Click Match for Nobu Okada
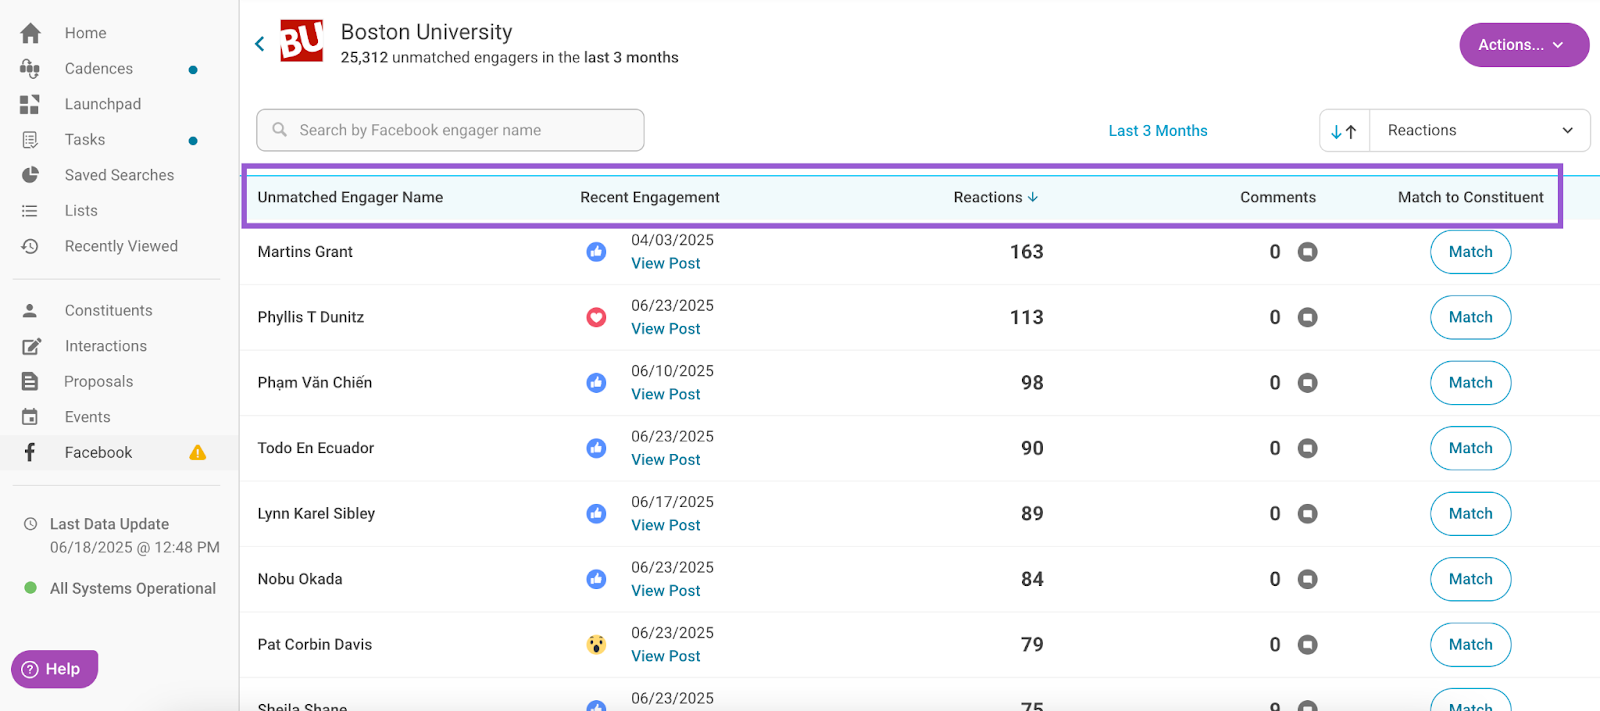1600x711 pixels. tap(1470, 579)
